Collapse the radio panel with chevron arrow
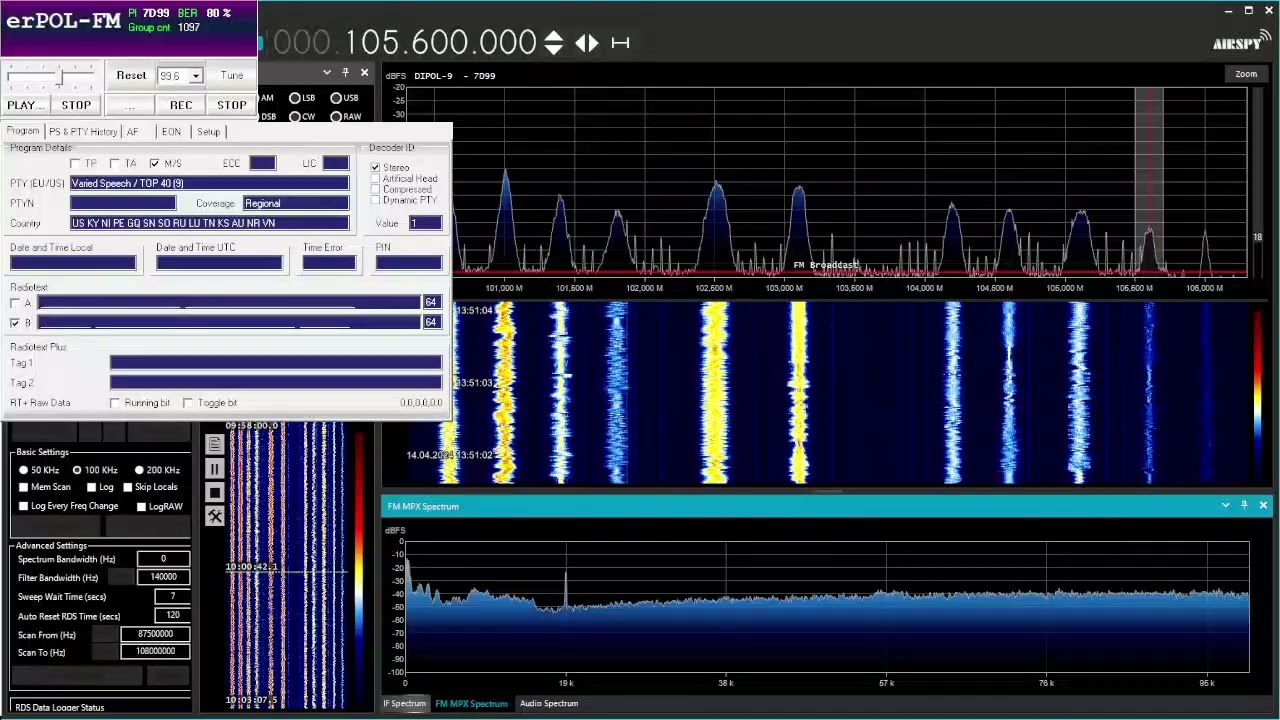 point(327,73)
